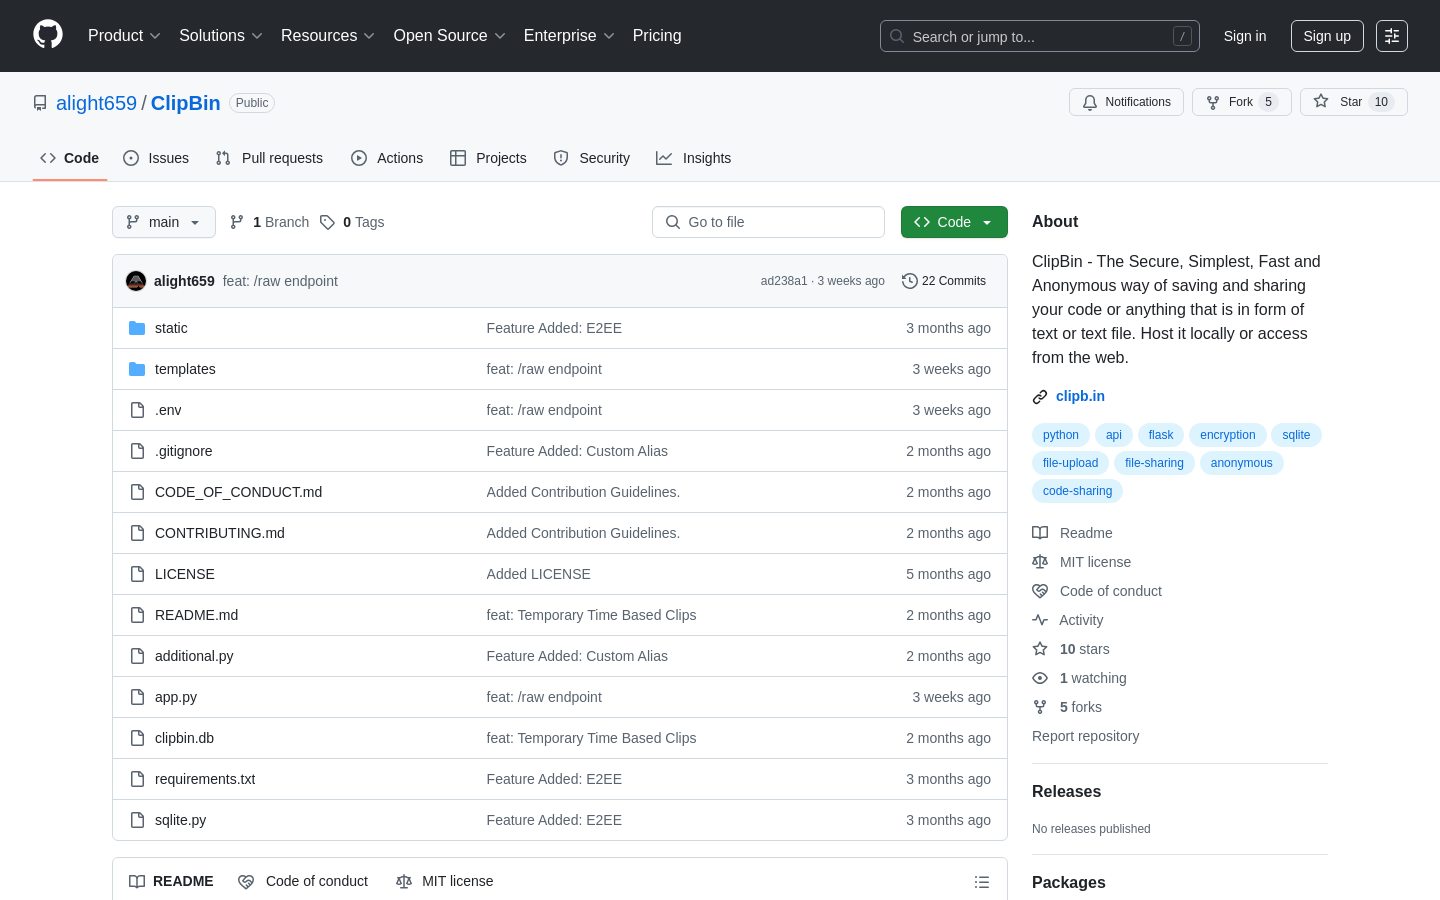Open the README outline list icon
Image resolution: width=1440 pixels, height=900 pixels.
tap(982, 882)
